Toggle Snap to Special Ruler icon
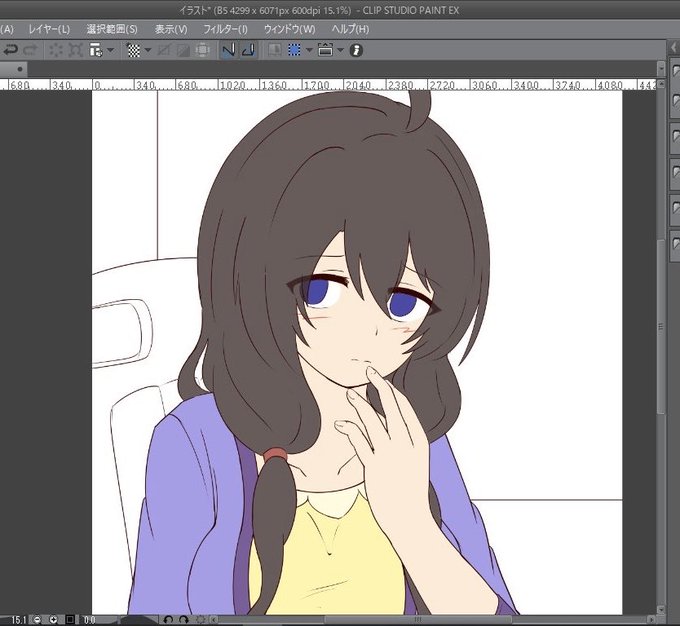This screenshot has width=680, height=626. point(248,50)
